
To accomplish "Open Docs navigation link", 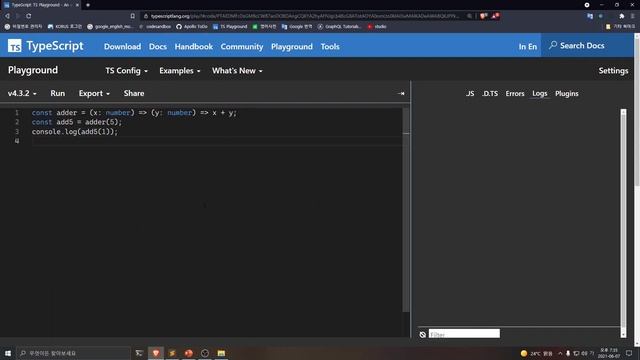I will (x=158, y=47).
